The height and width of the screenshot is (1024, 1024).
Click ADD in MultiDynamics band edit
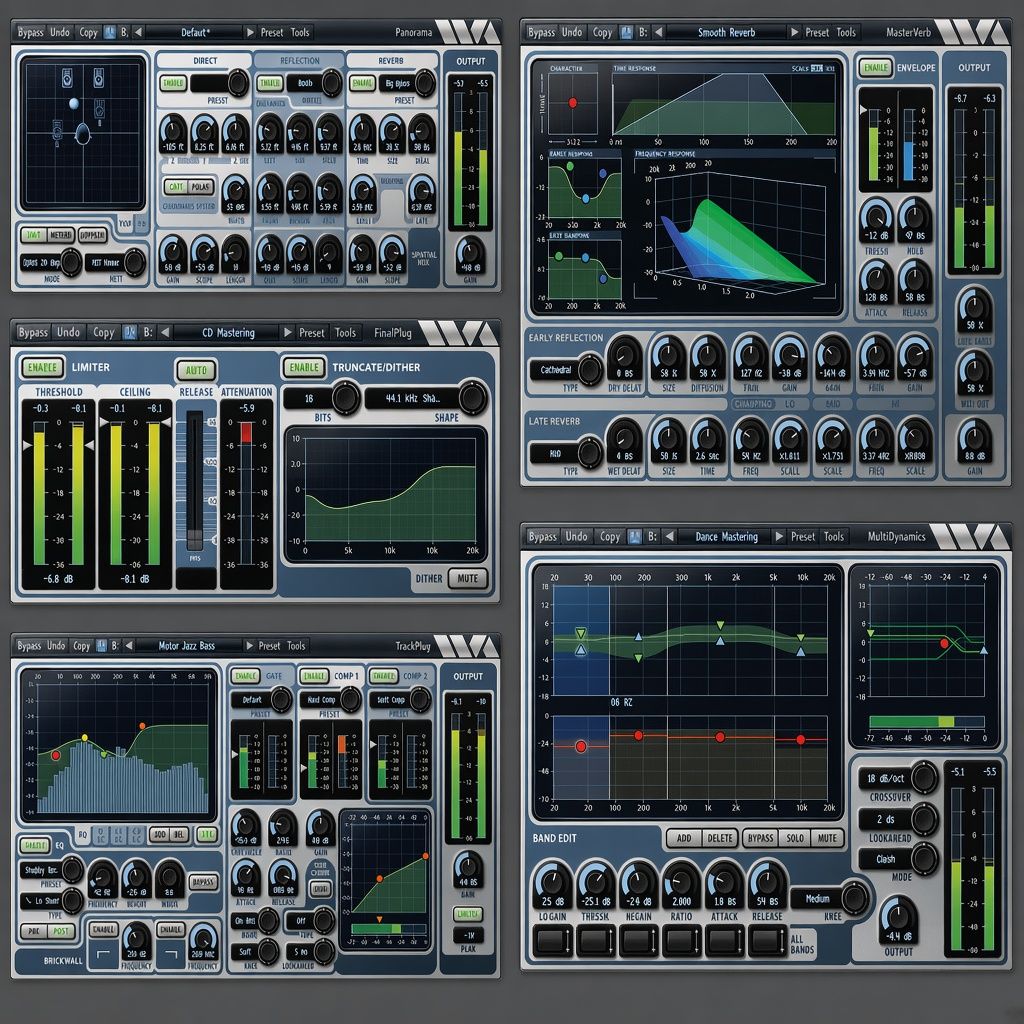(684, 838)
